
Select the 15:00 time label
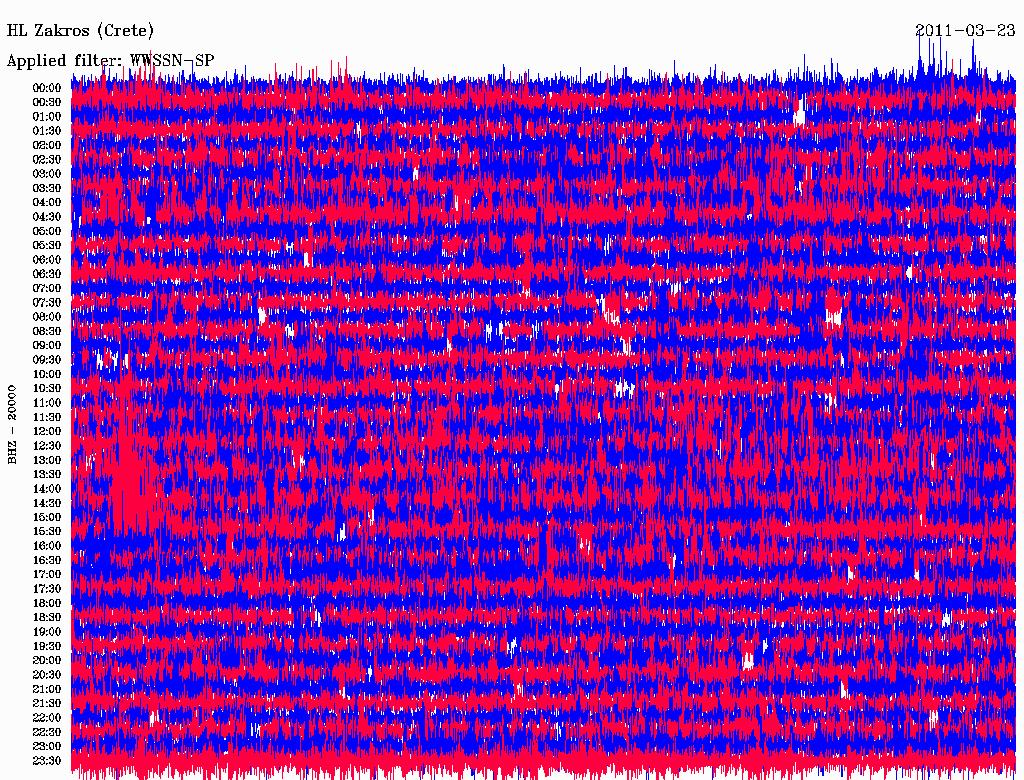click(47, 517)
